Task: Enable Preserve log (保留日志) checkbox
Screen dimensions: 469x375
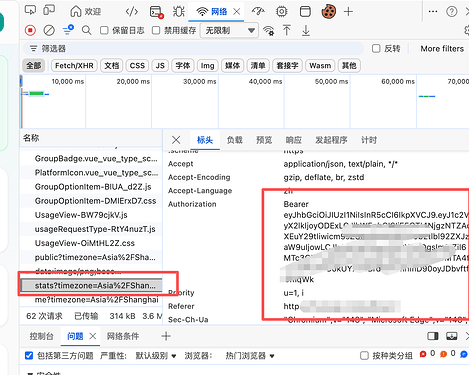Action: (104, 30)
